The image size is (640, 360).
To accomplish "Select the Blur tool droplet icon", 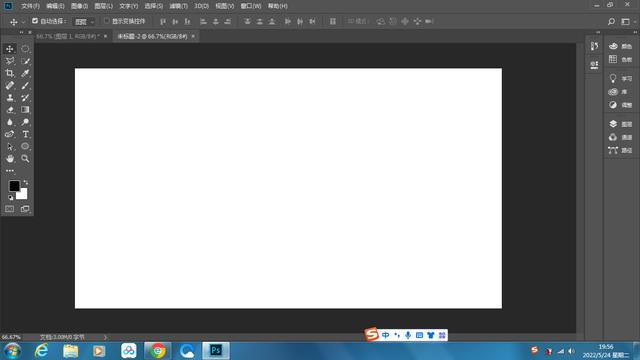I will click(10, 122).
